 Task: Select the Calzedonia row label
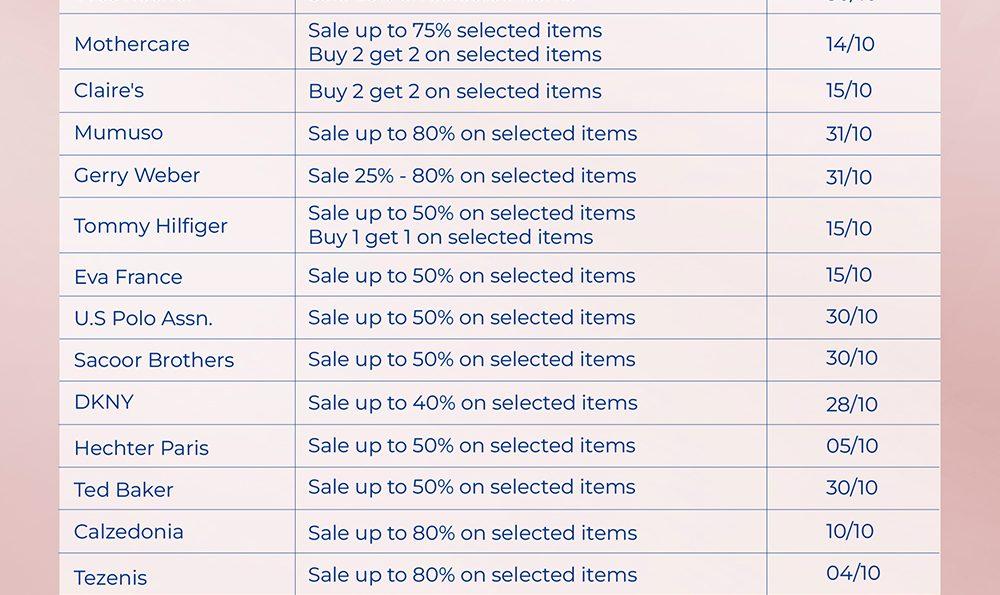[x=129, y=532]
